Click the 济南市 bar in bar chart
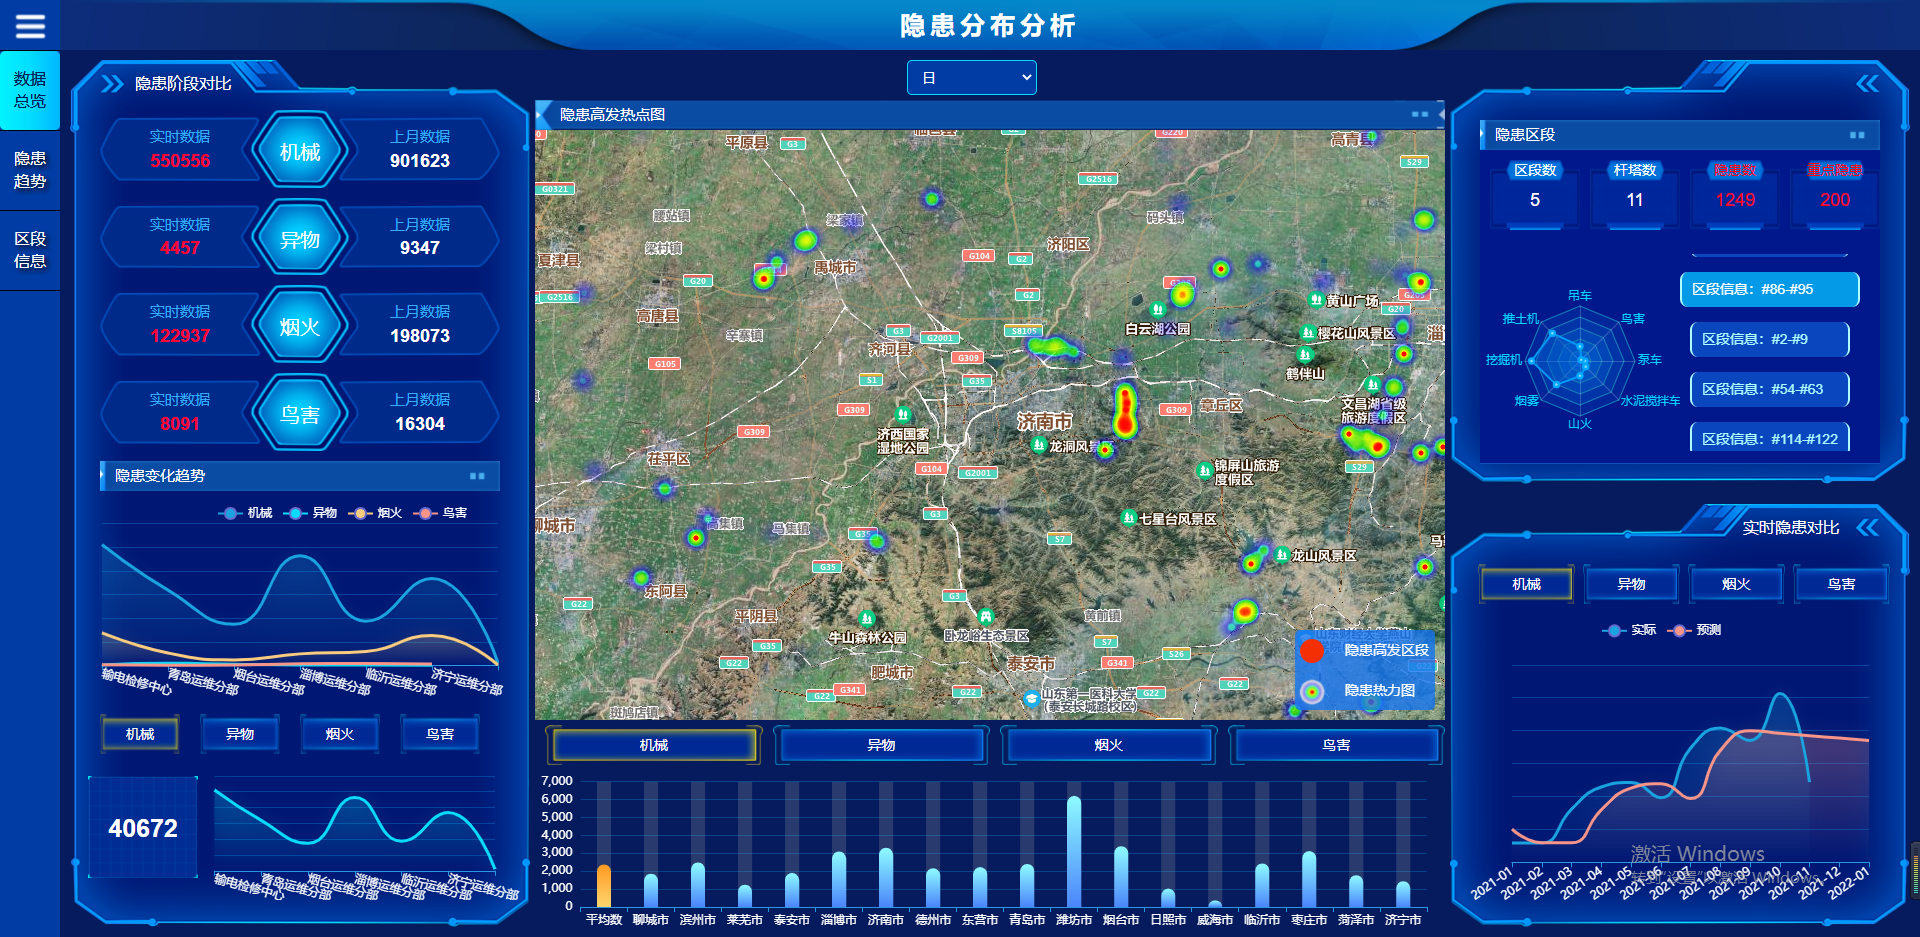This screenshot has height=937, width=1920. tap(886, 877)
